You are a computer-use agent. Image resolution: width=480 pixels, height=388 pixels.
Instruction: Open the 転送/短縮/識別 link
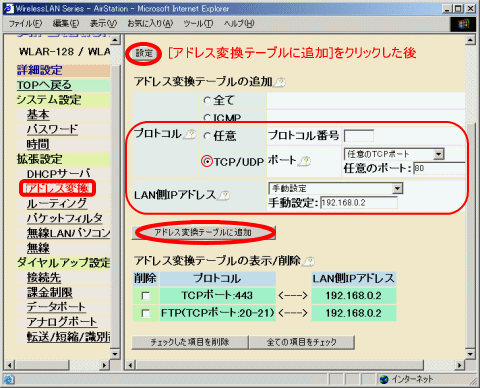coord(68,337)
